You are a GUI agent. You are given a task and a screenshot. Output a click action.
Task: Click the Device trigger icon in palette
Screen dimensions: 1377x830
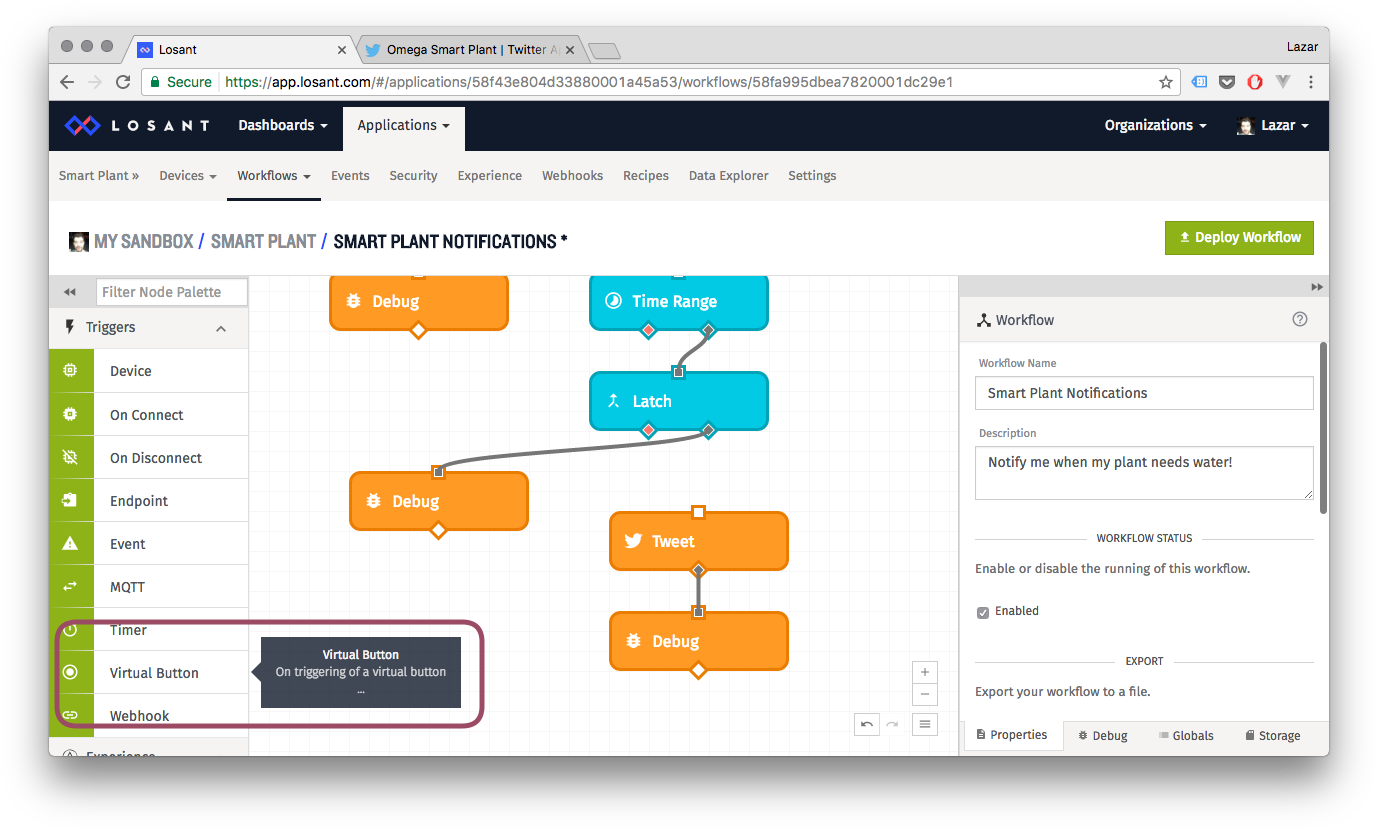70,371
